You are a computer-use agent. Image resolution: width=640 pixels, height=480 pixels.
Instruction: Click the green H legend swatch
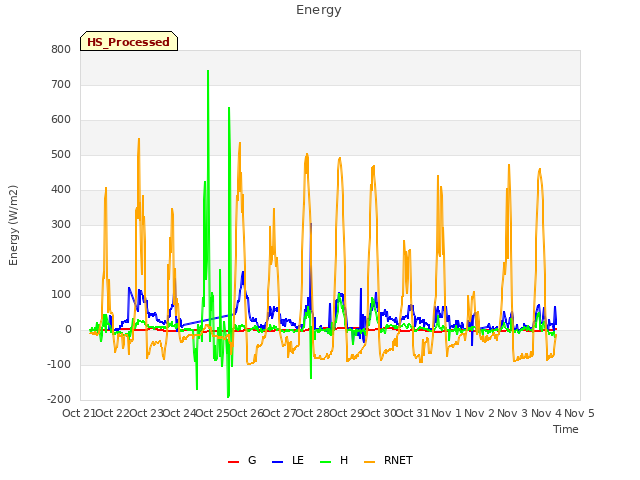325,462
